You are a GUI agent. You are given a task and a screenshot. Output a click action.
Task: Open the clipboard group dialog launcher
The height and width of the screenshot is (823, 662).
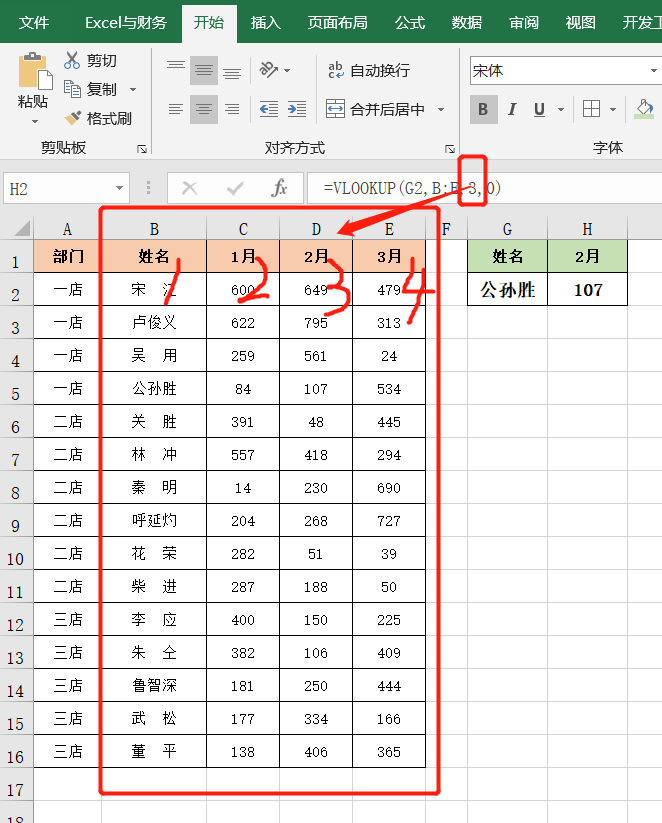142,149
